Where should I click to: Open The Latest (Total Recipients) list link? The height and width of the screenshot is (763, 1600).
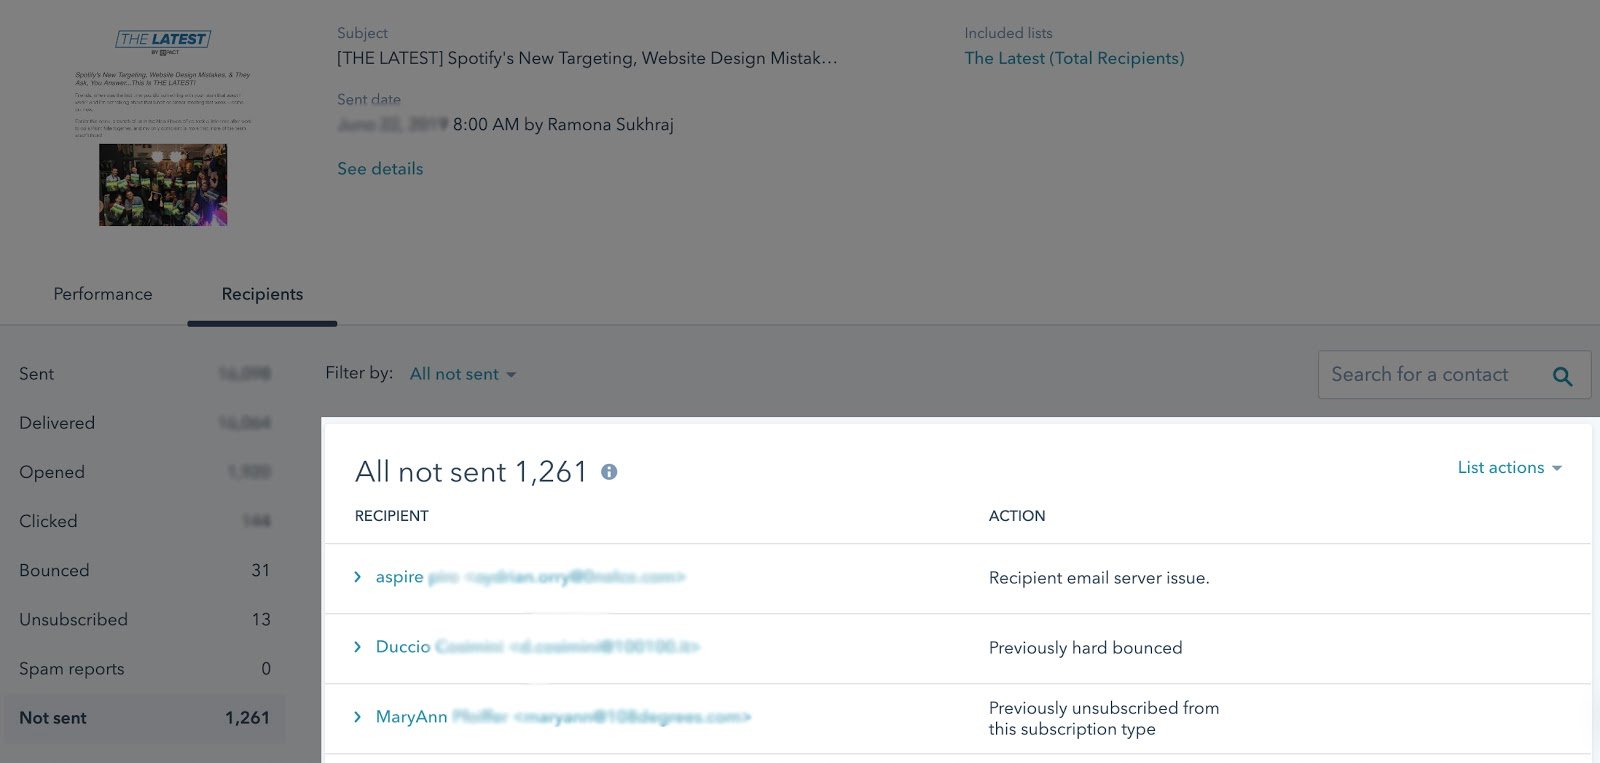click(x=1074, y=58)
